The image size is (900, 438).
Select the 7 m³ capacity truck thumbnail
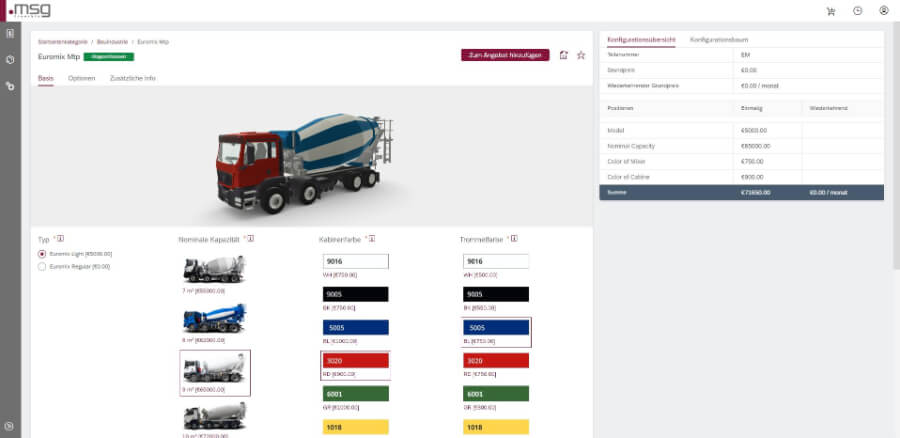(215, 269)
